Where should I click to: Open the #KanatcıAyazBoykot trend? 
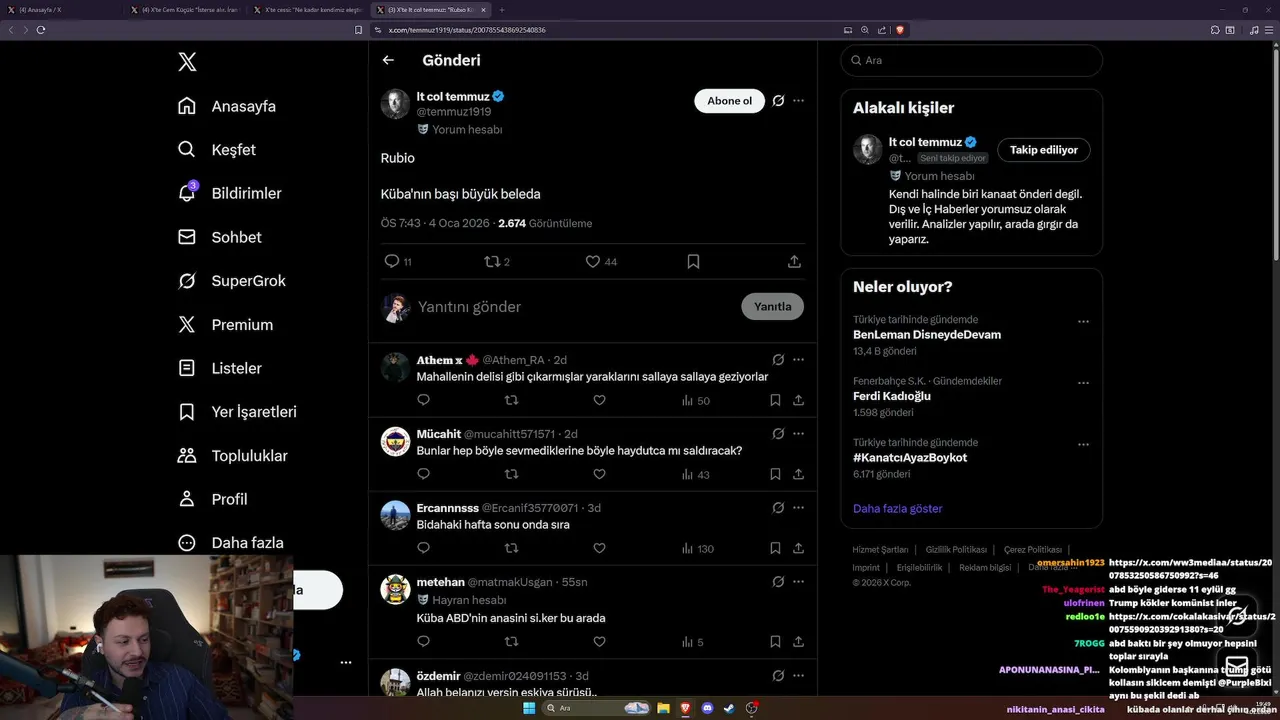[x=910, y=457]
